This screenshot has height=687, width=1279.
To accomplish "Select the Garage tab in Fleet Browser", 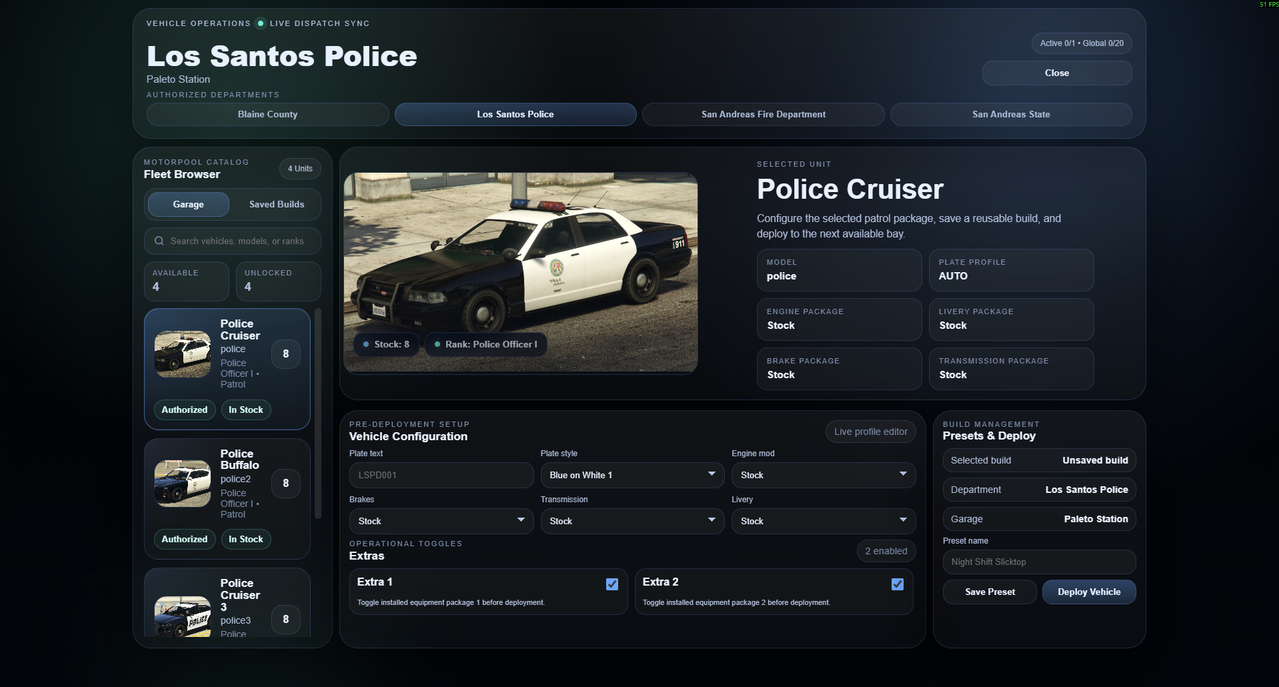I will [x=188, y=204].
